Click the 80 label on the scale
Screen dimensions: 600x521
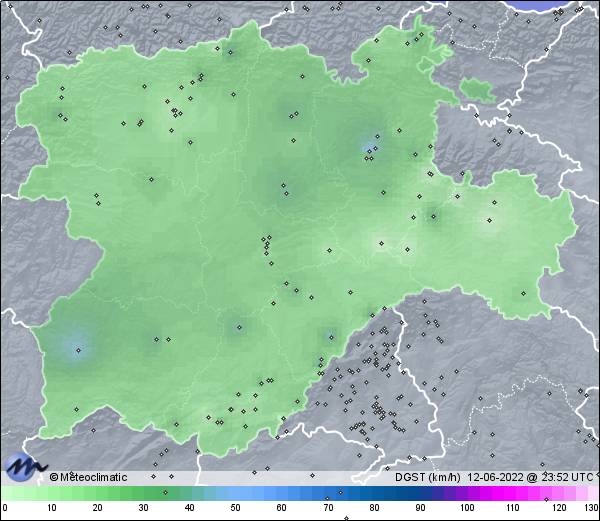(374, 508)
